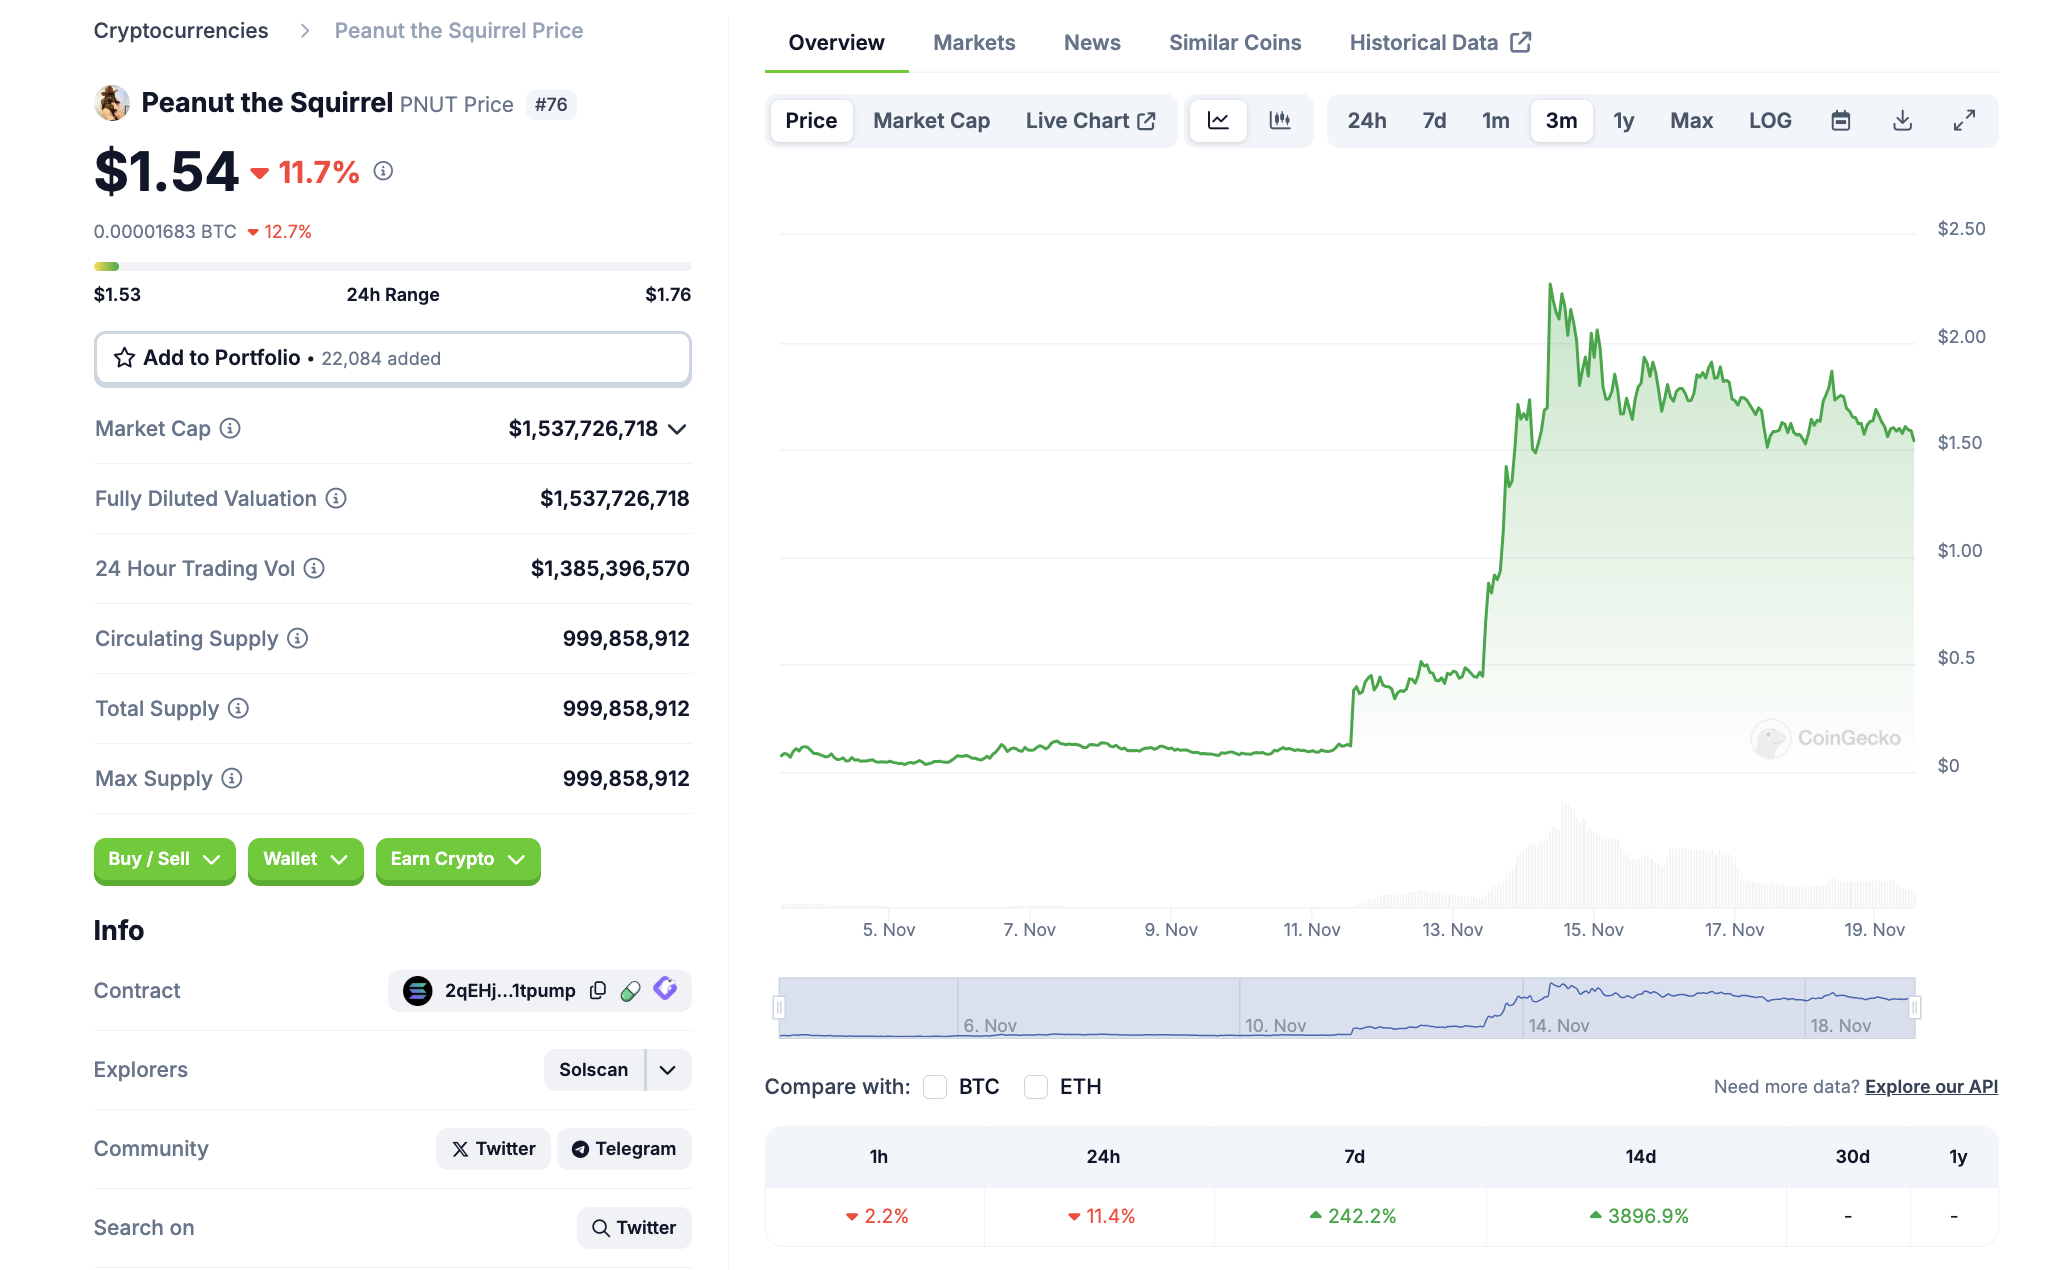
Task: Toggle LOG scale on the chart
Action: (x=1769, y=121)
